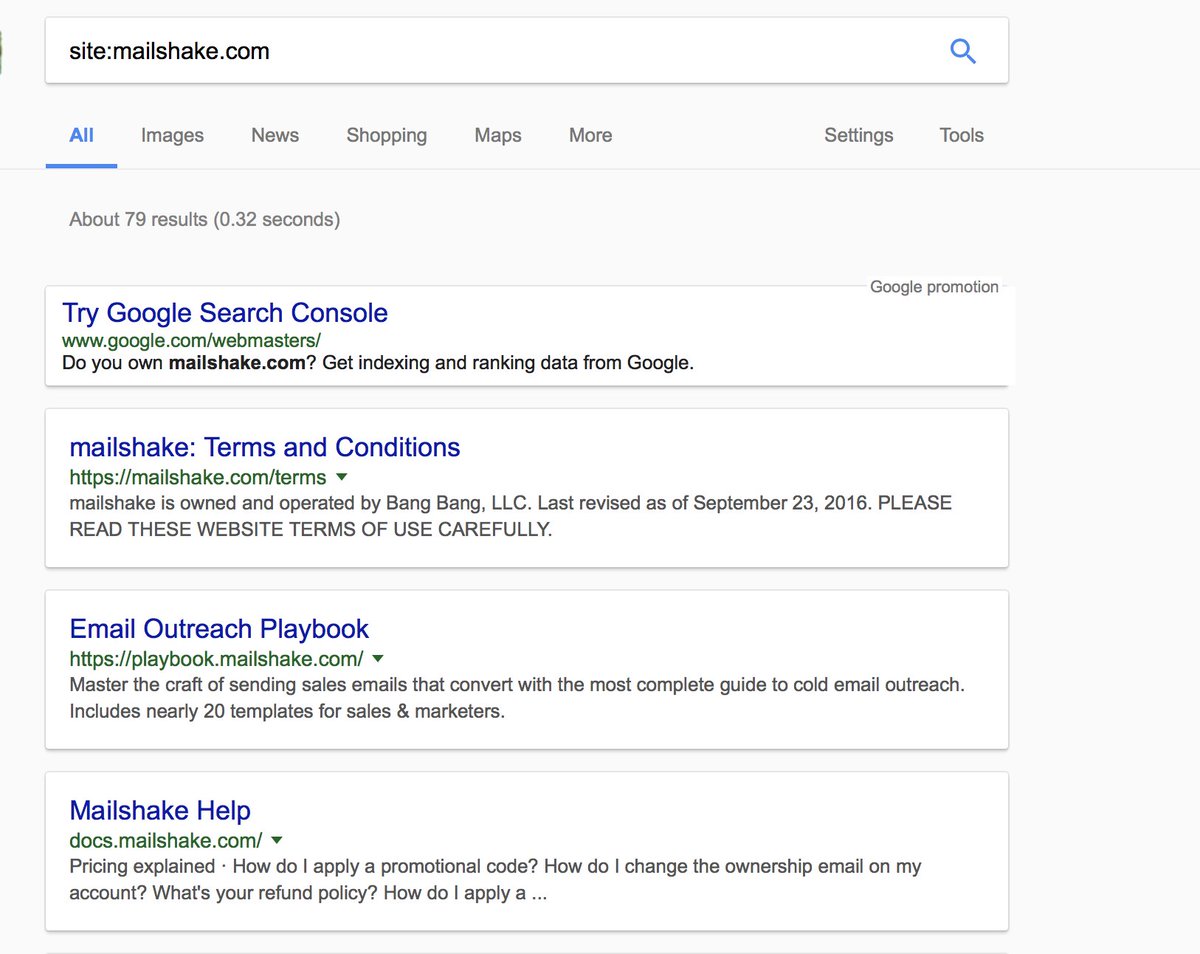
Task: Click the blue search magnifier icon
Action: coord(962,51)
